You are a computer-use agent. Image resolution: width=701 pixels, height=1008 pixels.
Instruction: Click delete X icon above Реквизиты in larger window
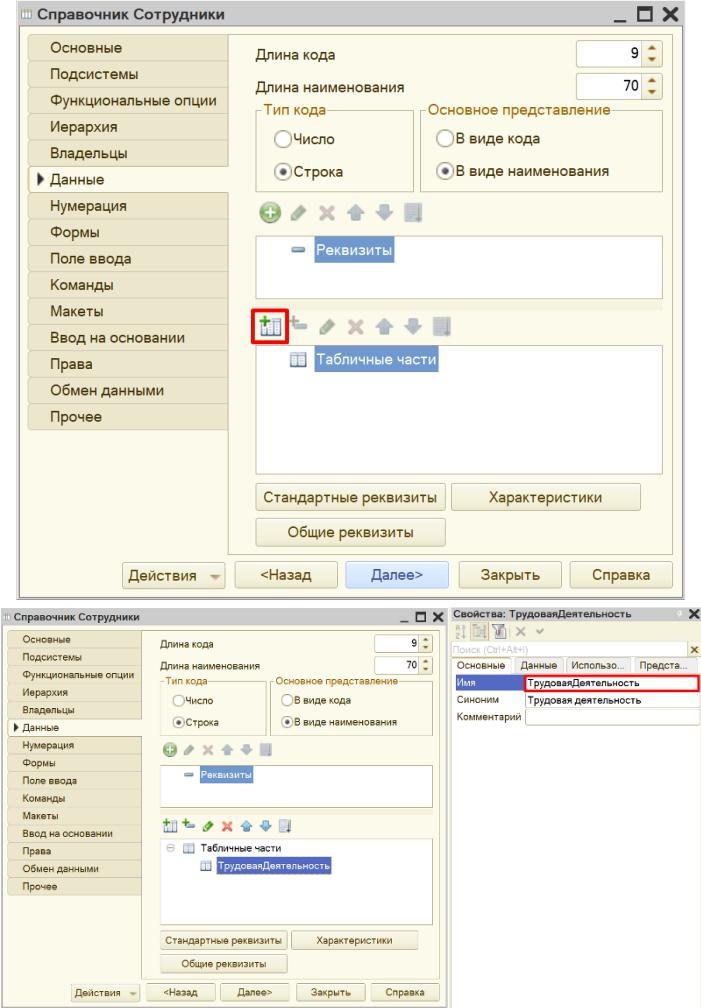tap(327, 213)
